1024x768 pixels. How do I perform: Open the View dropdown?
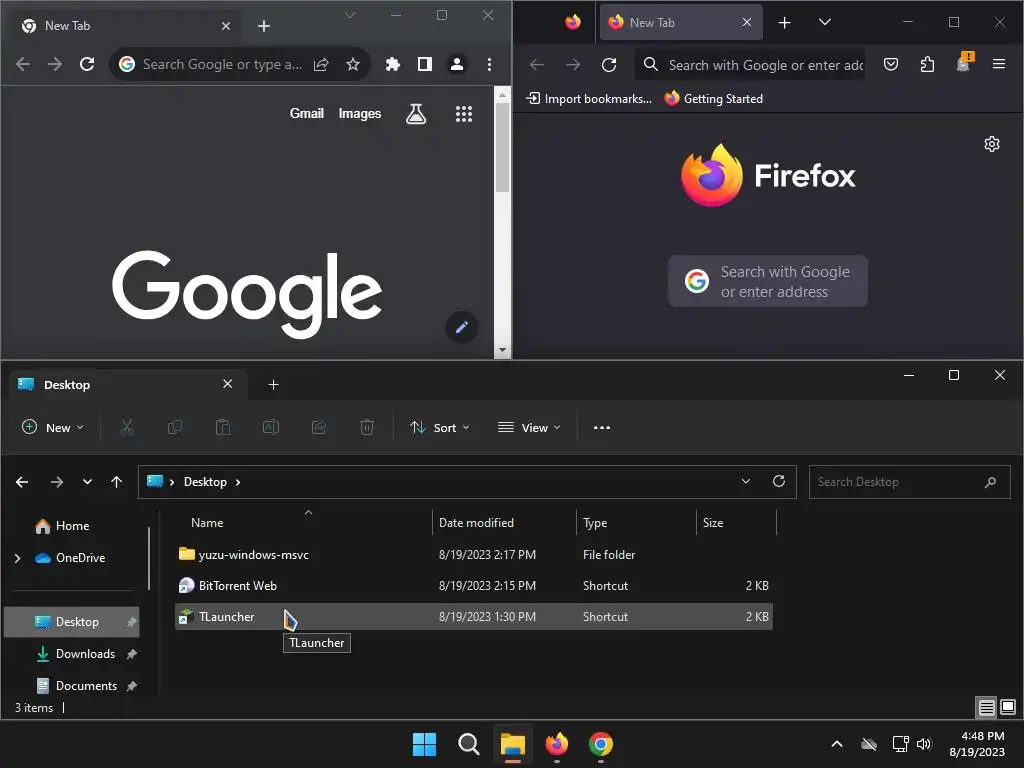pos(529,428)
